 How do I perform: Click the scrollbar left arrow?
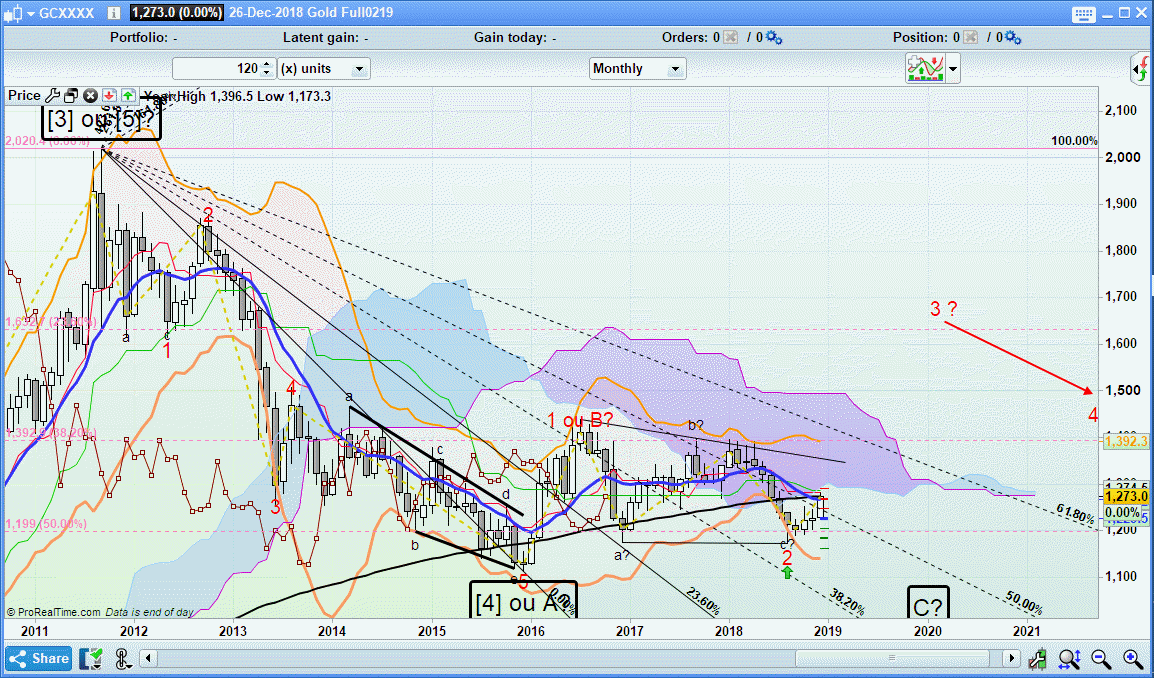149,658
